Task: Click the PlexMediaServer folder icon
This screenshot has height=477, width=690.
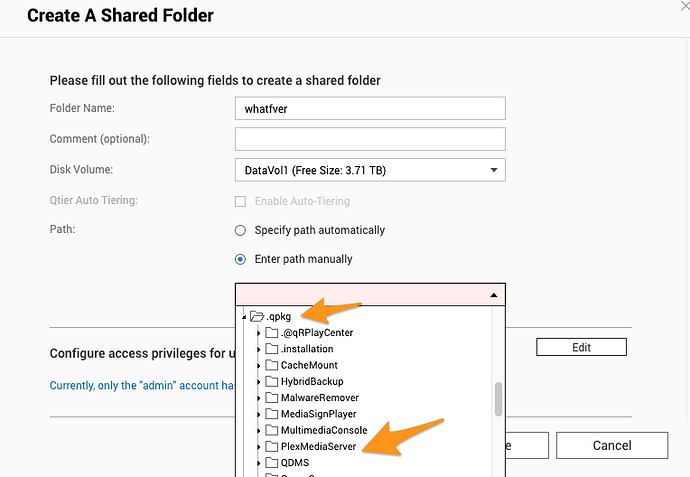Action: 272,447
